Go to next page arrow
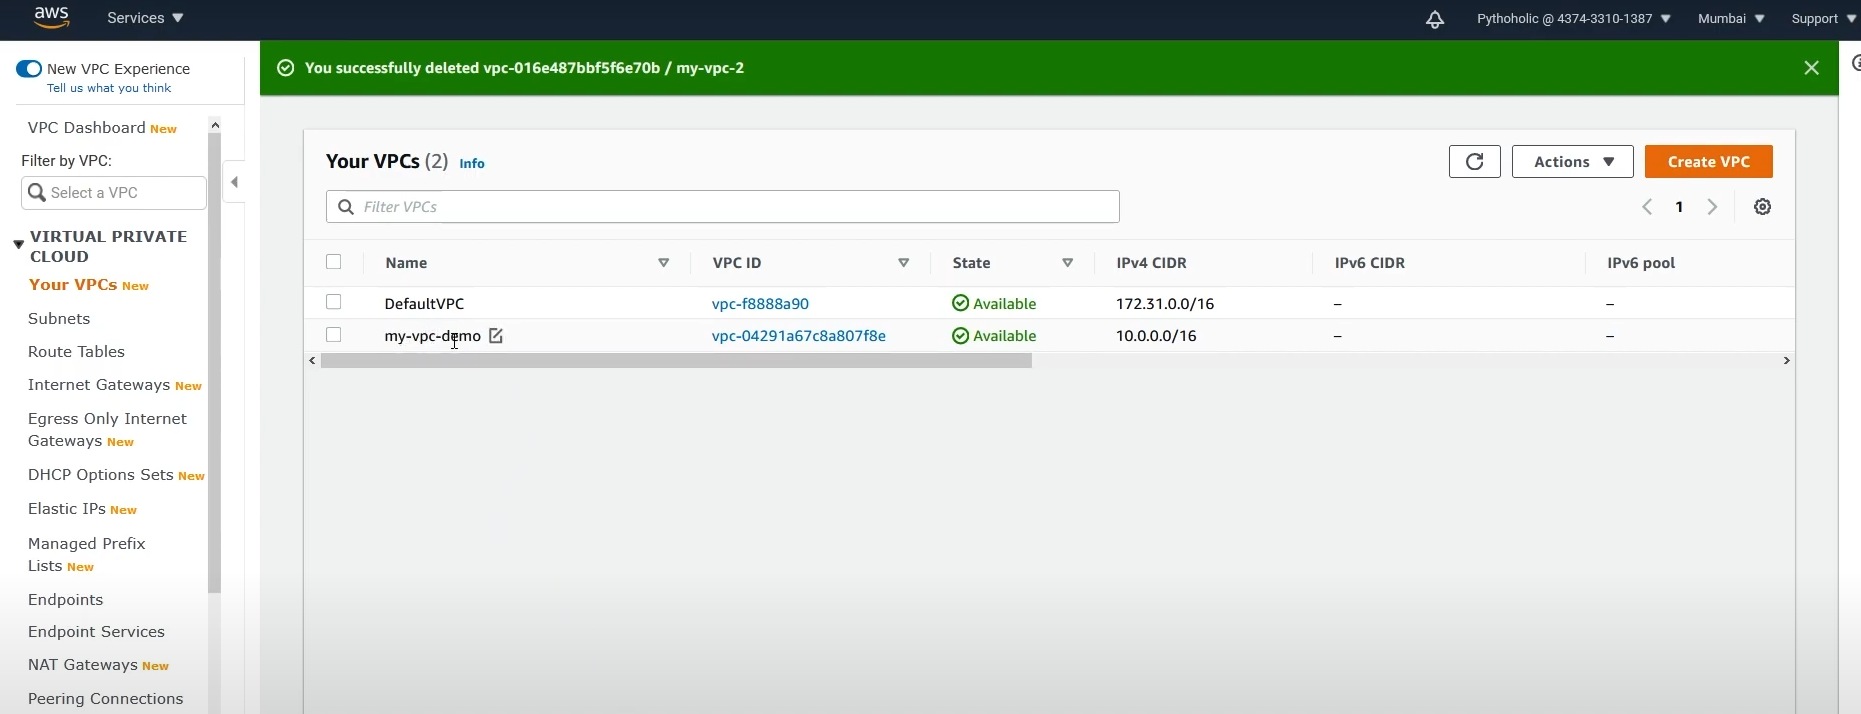Screen dimensions: 1861x714 click(1713, 207)
